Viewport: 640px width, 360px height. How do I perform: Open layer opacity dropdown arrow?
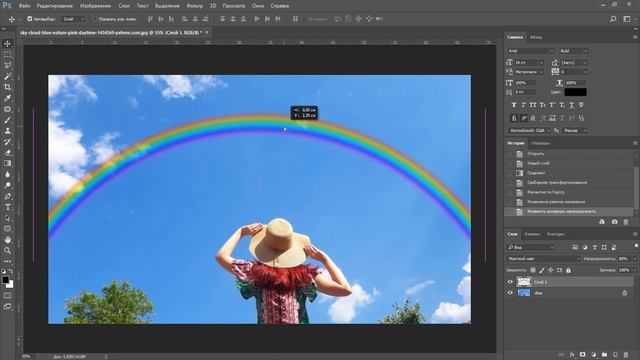click(635, 259)
